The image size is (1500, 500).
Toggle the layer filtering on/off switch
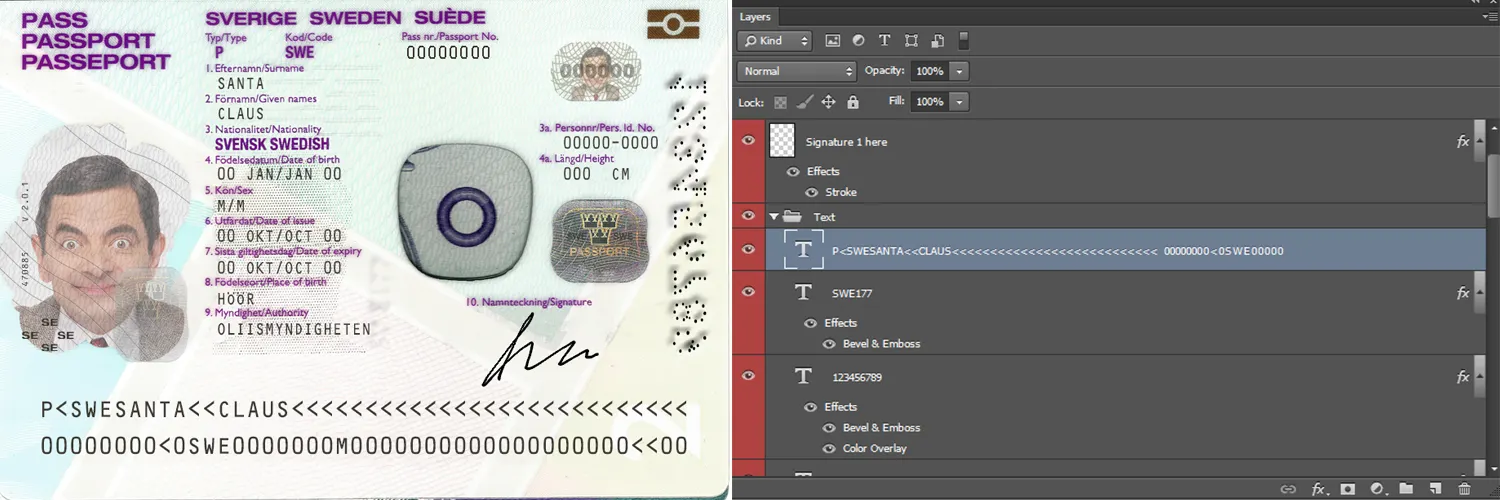click(964, 41)
